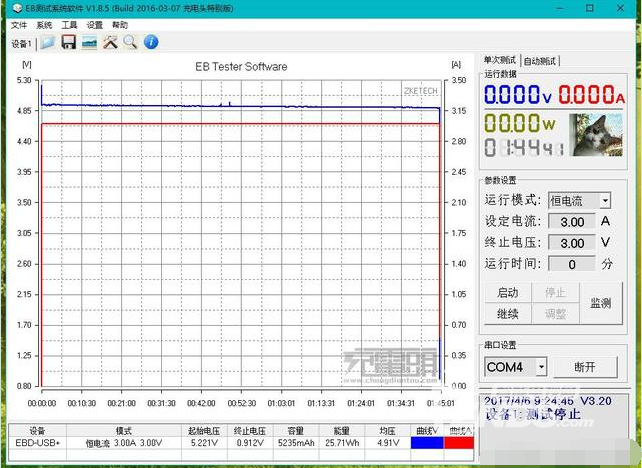Open the 文件 menu
The image size is (642, 468).
coord(19,25)
